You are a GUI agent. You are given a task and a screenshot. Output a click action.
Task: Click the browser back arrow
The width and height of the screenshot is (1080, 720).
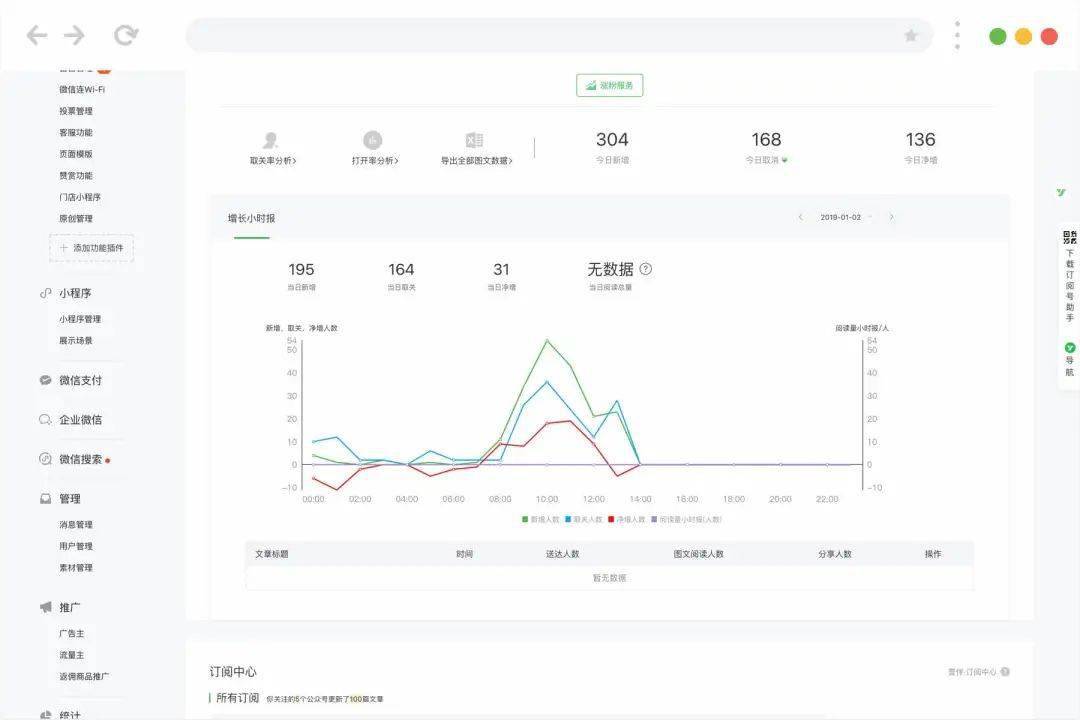coord(37,34)
